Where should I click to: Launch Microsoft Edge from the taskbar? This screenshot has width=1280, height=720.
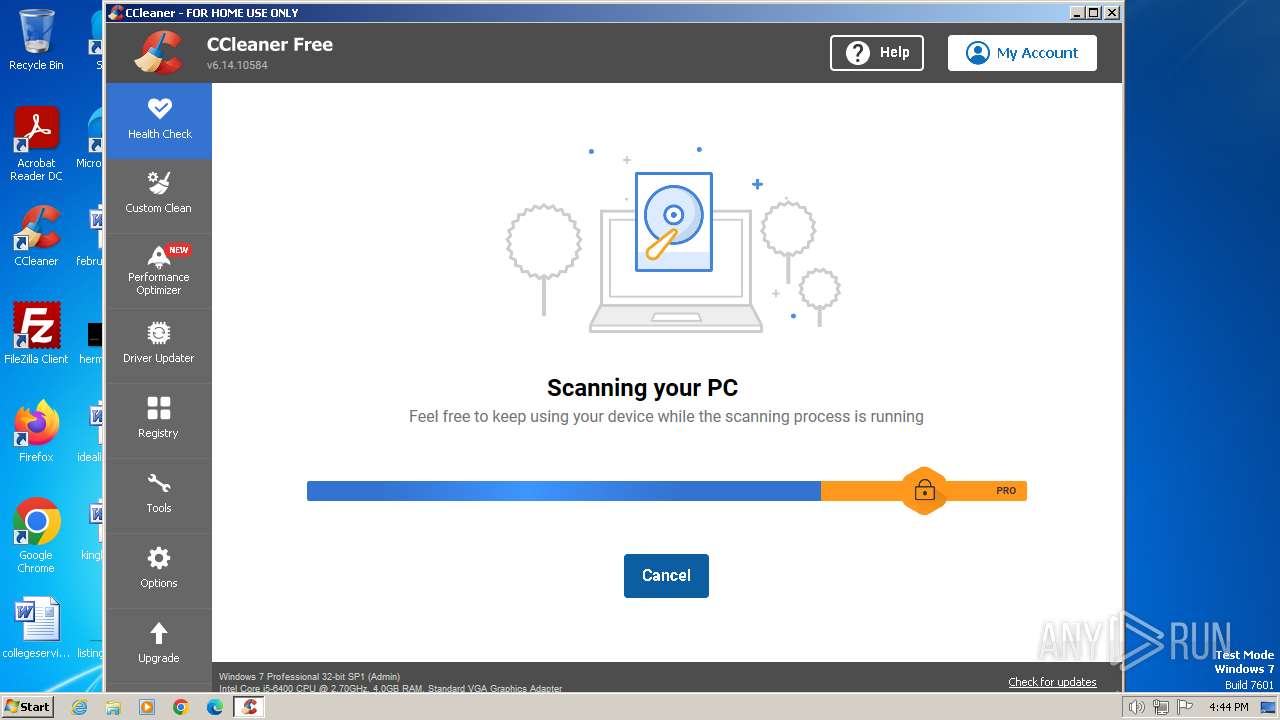[x=215, y=707]
